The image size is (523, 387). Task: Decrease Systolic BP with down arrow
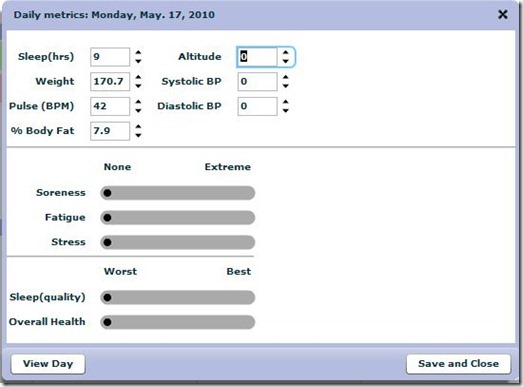tap(285, 86)
